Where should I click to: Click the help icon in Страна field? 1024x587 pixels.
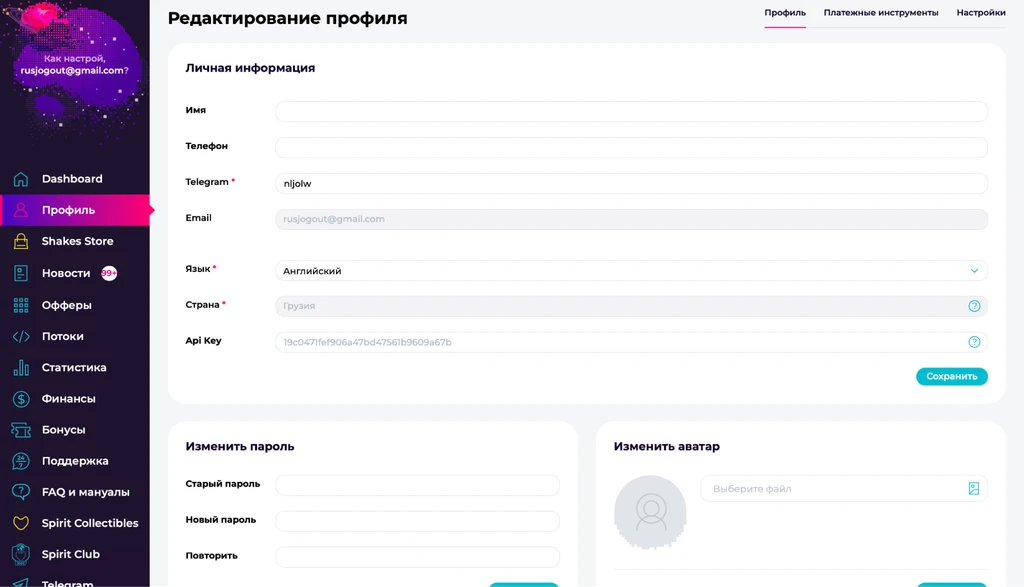pos(974,306)
